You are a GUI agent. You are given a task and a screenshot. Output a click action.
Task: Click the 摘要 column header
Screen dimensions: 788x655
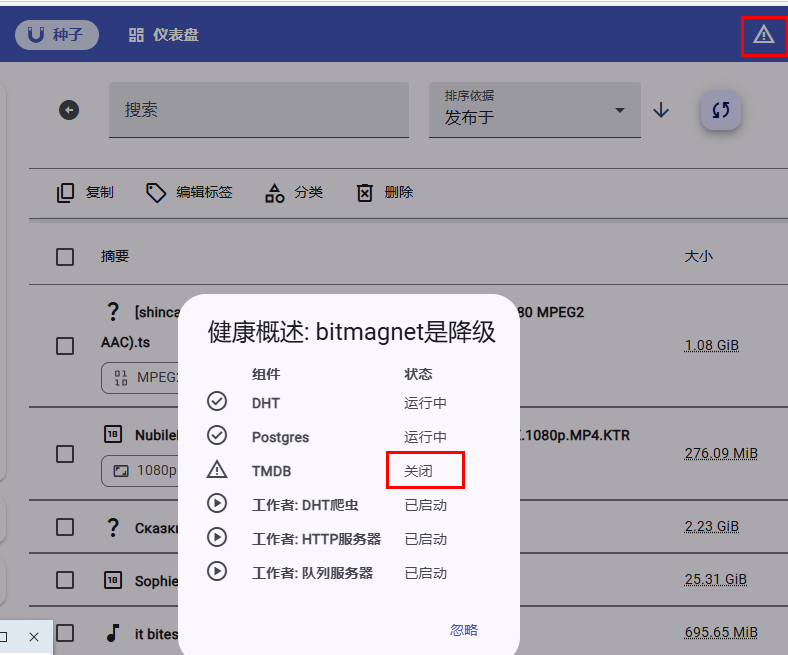[115, 257]
